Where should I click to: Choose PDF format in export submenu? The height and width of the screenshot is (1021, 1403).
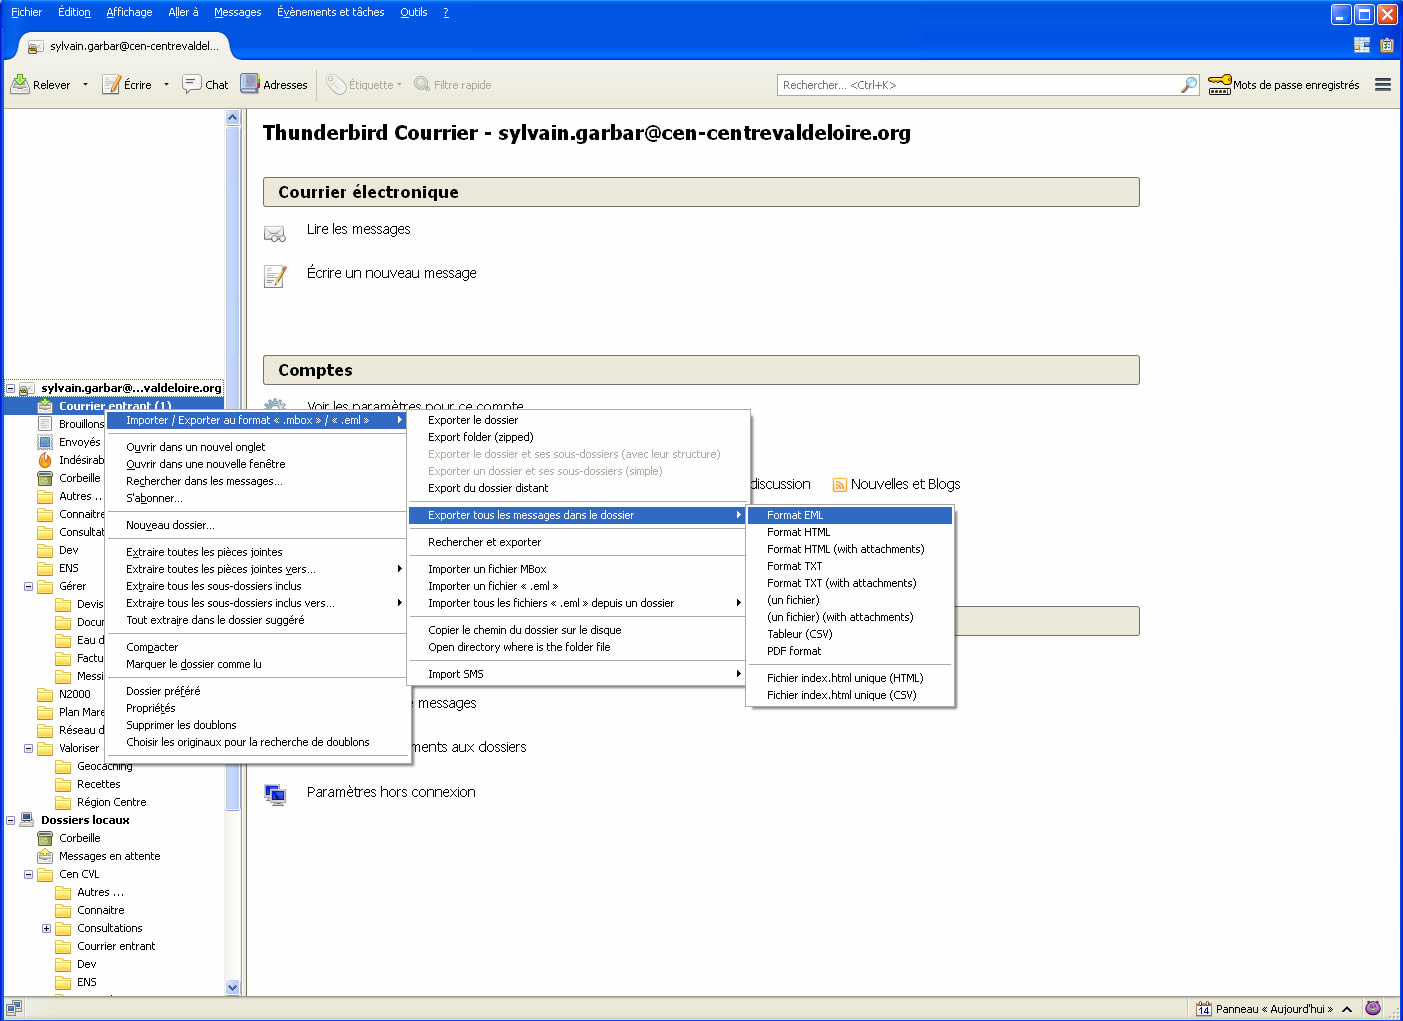pyautogui.click(x=794, y=652)
